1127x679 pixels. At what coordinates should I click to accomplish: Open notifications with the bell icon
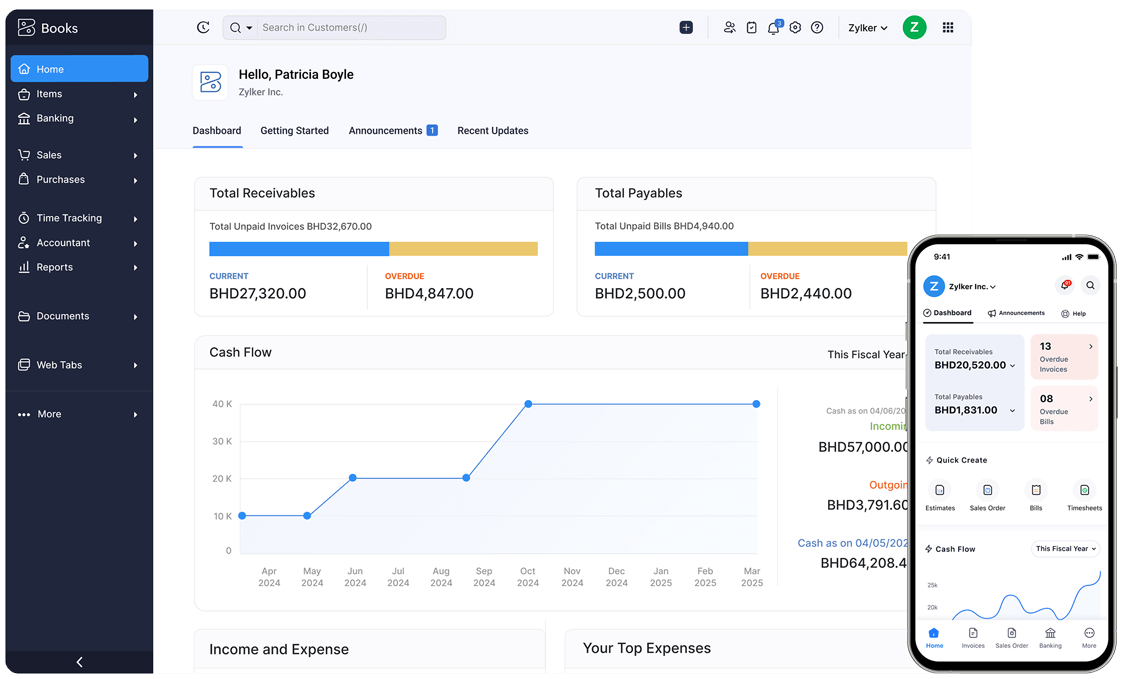click(773, 27)
